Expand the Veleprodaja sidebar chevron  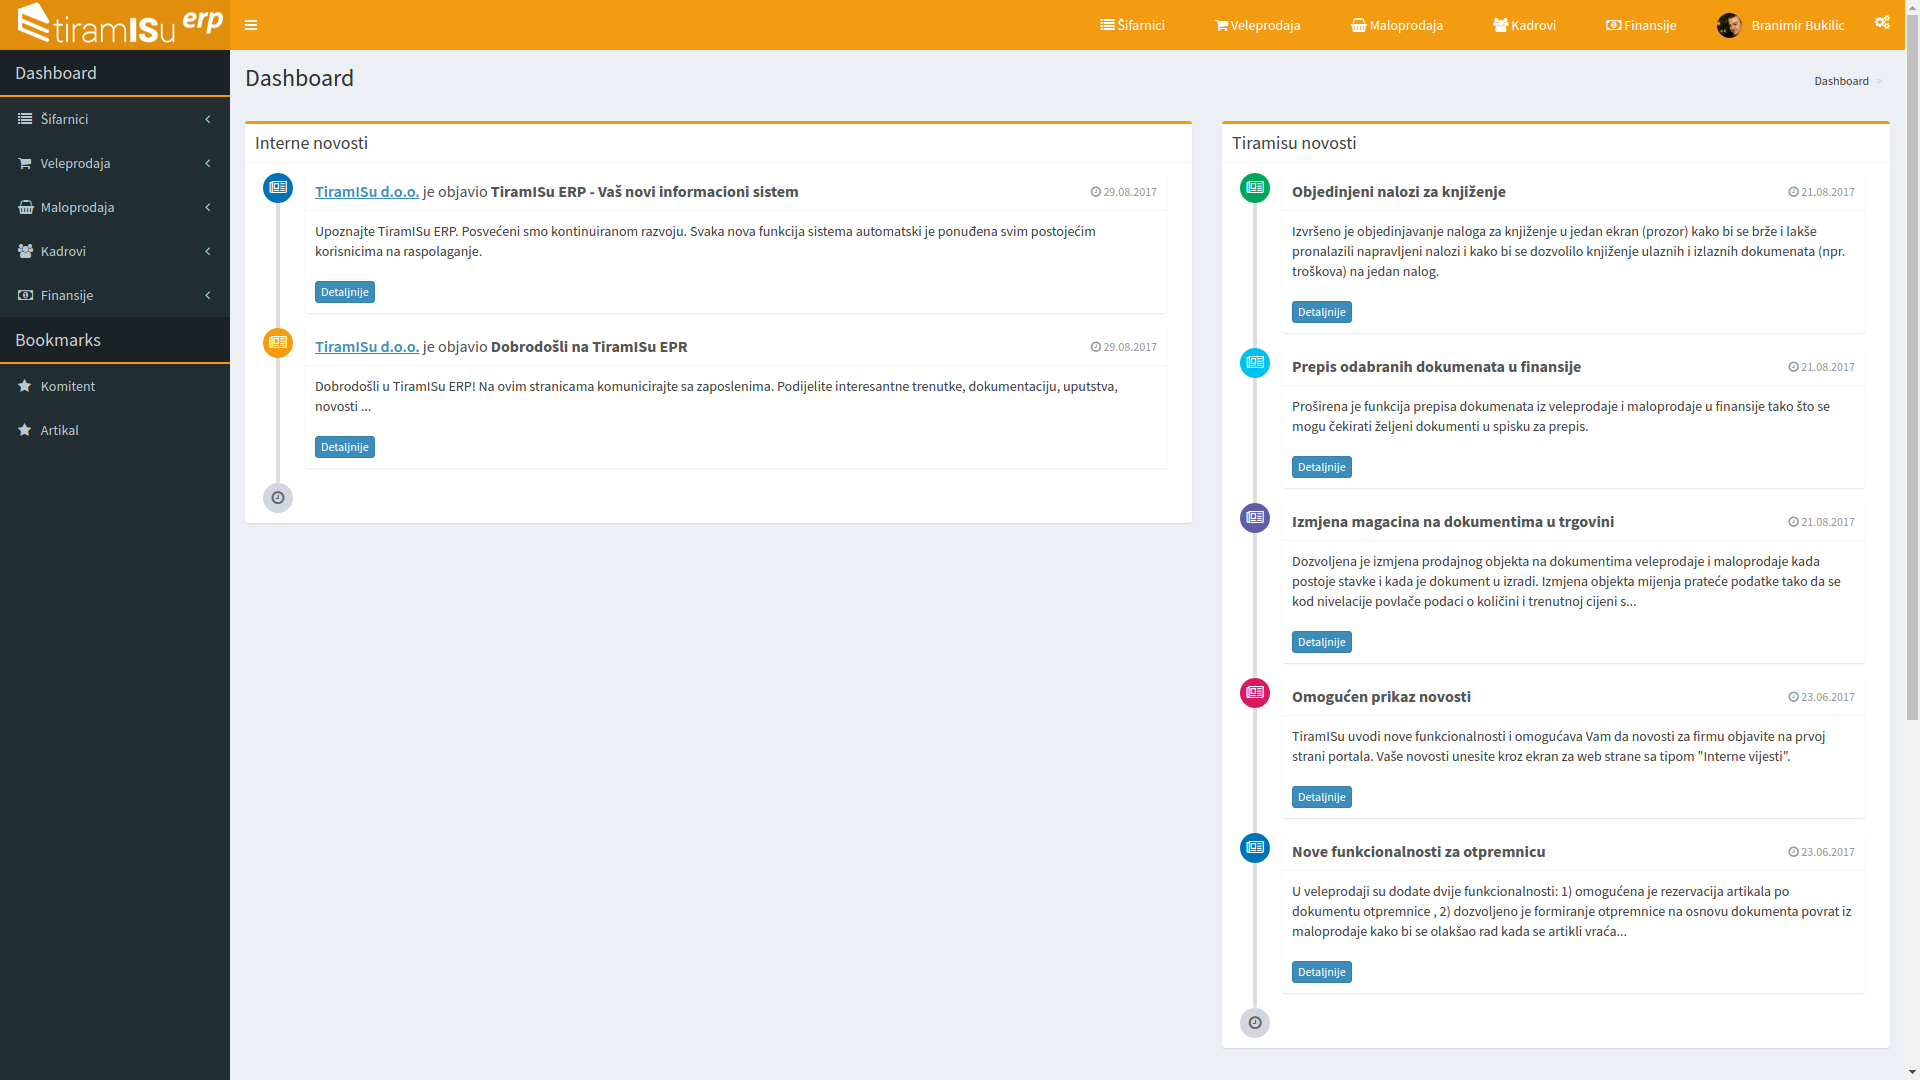(x=208, y=163)
